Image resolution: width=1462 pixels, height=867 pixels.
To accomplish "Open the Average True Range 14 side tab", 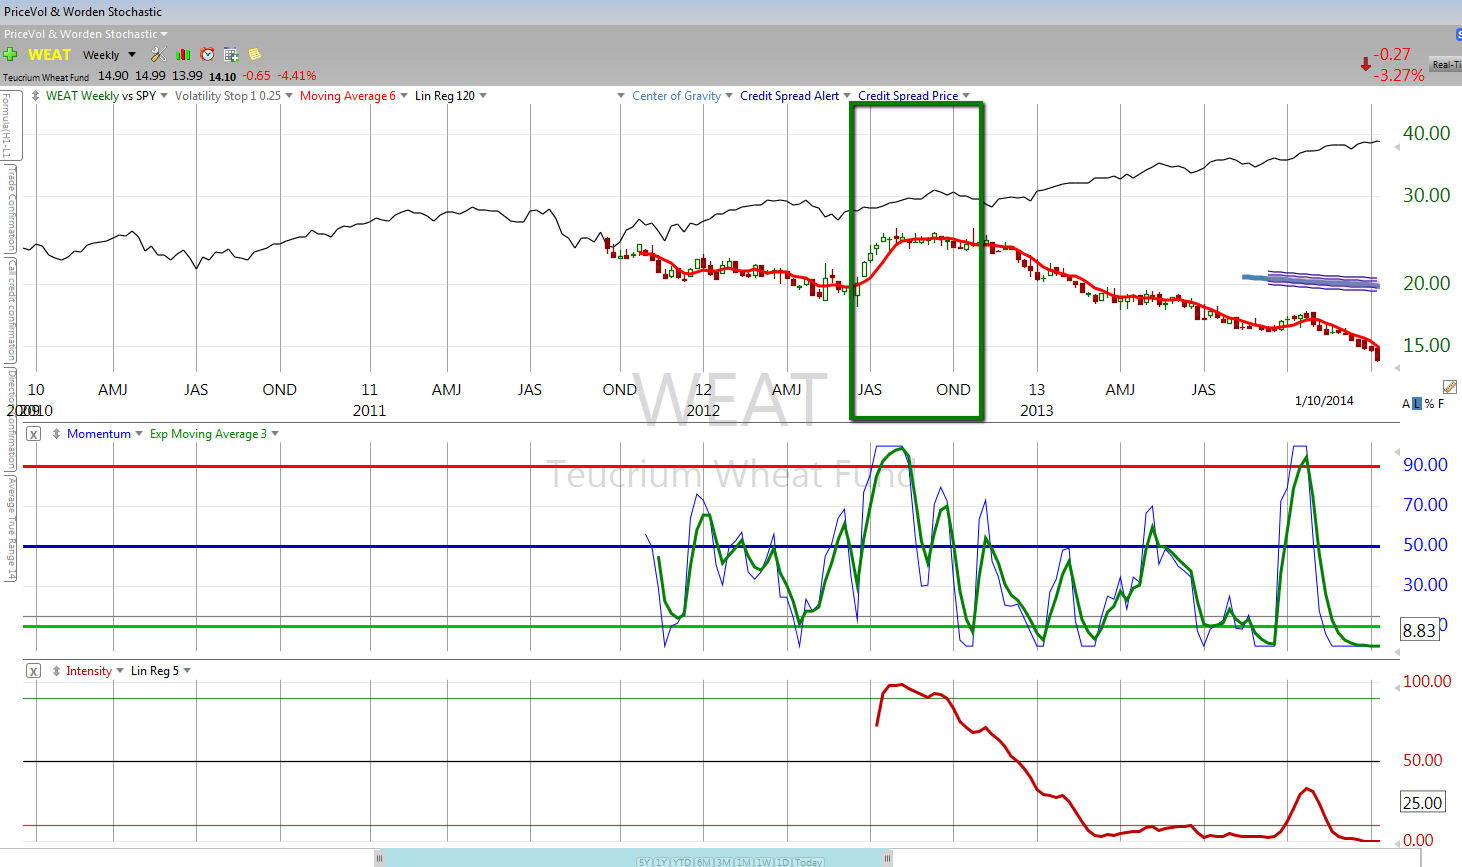I will point(11,528).
